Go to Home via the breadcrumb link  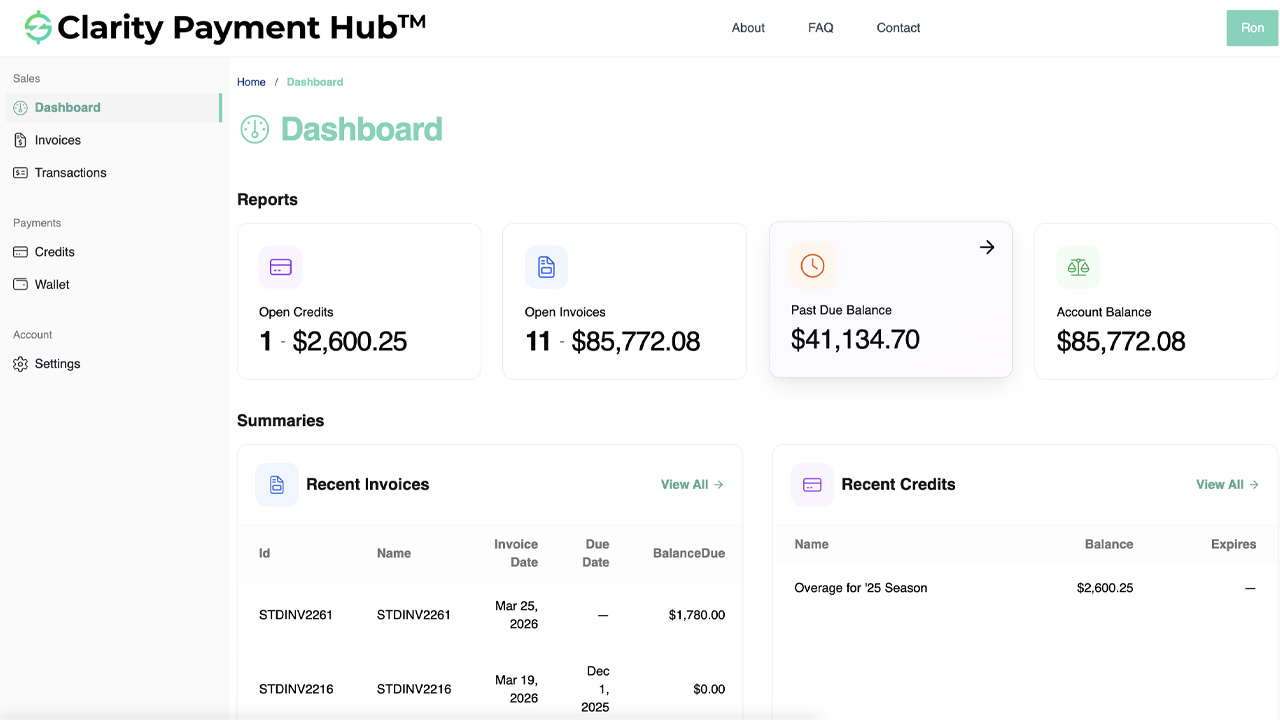click(x=251, y=81)
